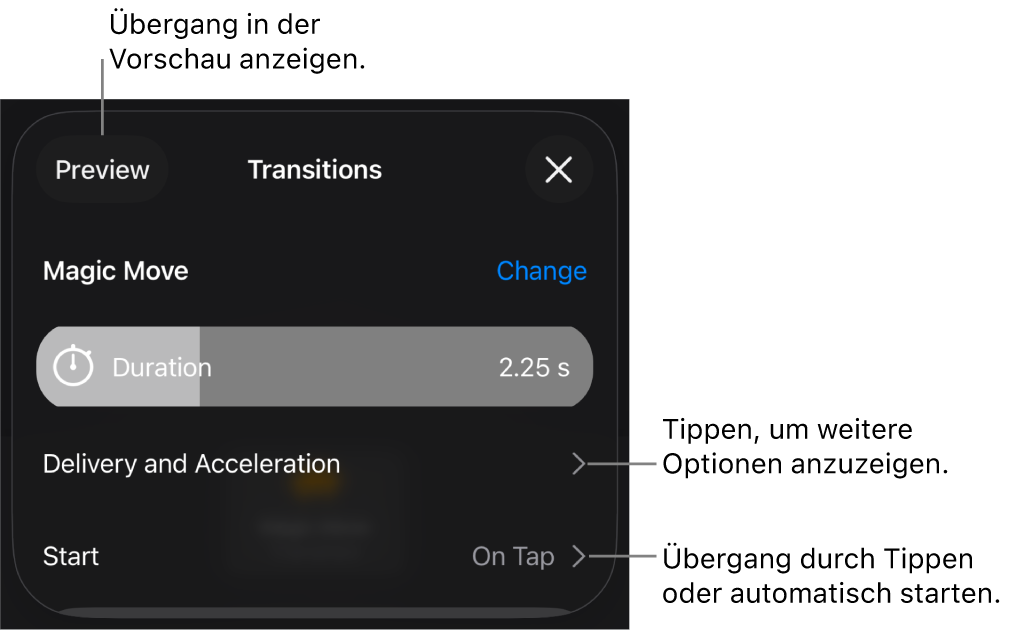Click the 2.25 s duration value
This screenshot has height=630, width=1017.
click(x=534, y=367)
